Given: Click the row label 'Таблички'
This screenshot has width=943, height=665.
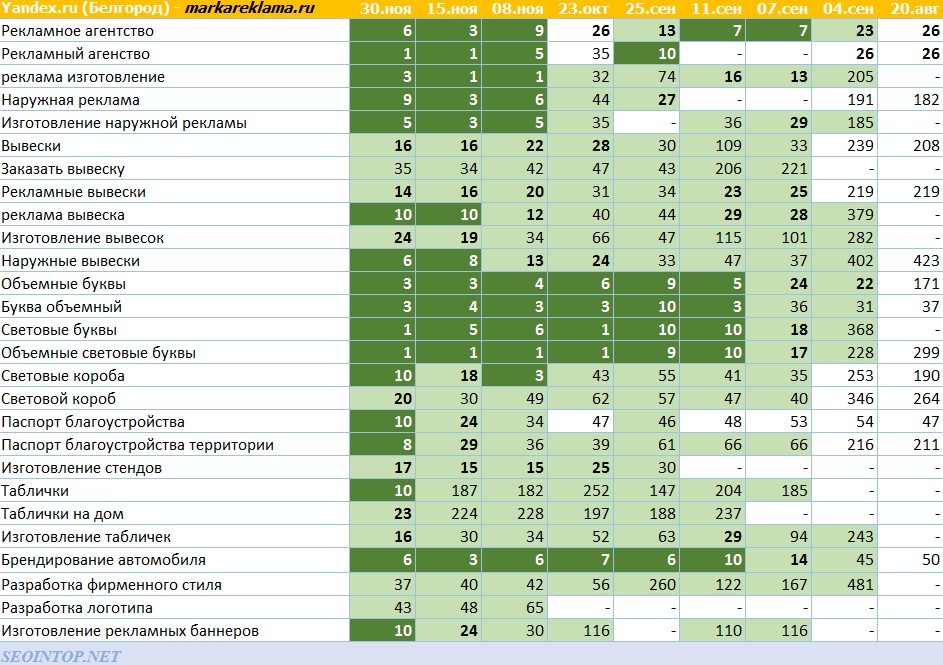Looking at the screenshot, I should click(35, 491).
